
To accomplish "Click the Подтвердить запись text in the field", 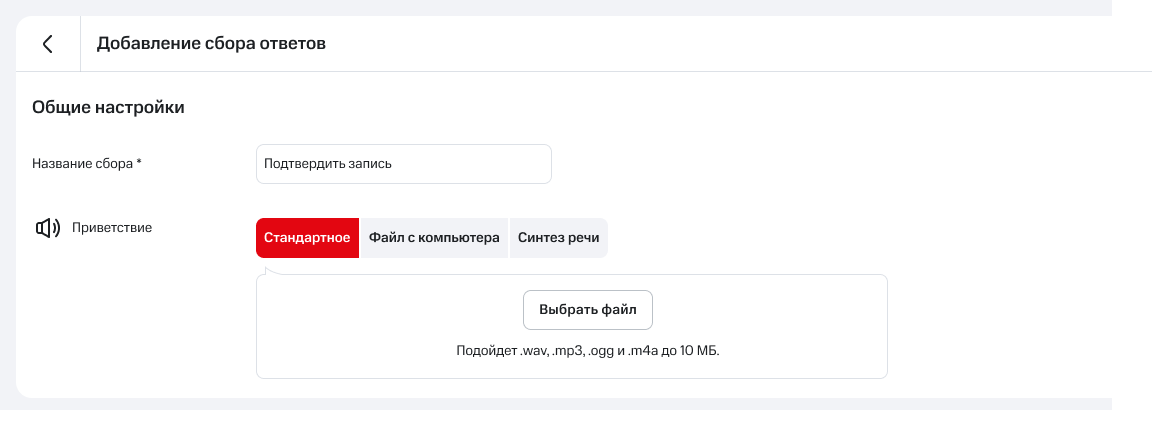I will [x=327, y=164].
